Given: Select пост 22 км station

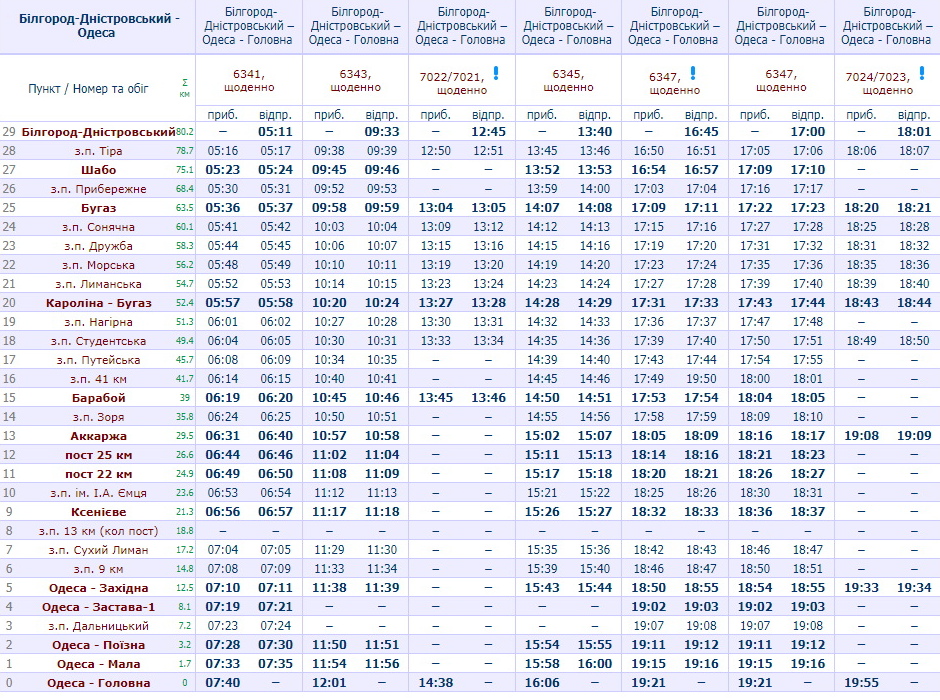Looking at the screenshot, I should point(98,475).
